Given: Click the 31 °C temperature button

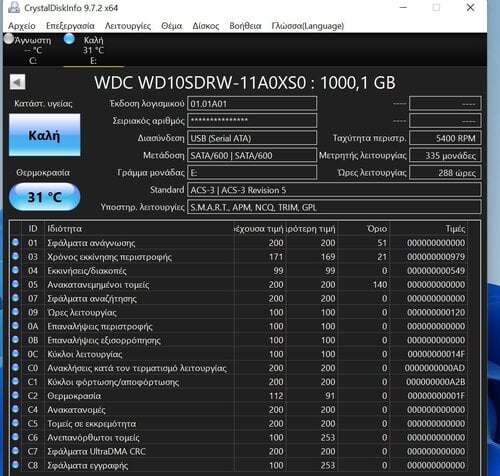Looking at the screenshot, I should 45,197.
